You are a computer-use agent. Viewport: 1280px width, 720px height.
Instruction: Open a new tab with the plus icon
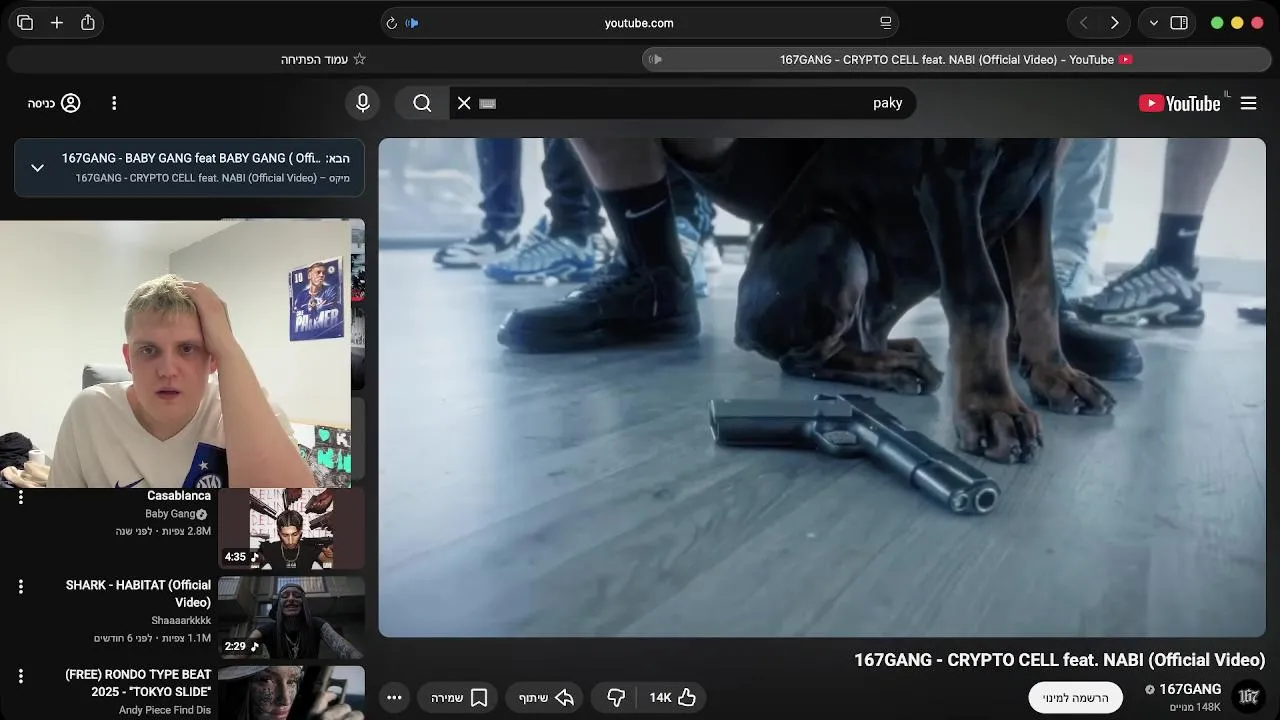57,23
